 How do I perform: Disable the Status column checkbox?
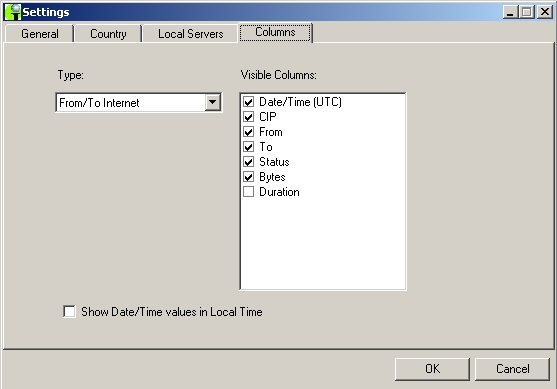pyautogui.click(x=248, y=162)
